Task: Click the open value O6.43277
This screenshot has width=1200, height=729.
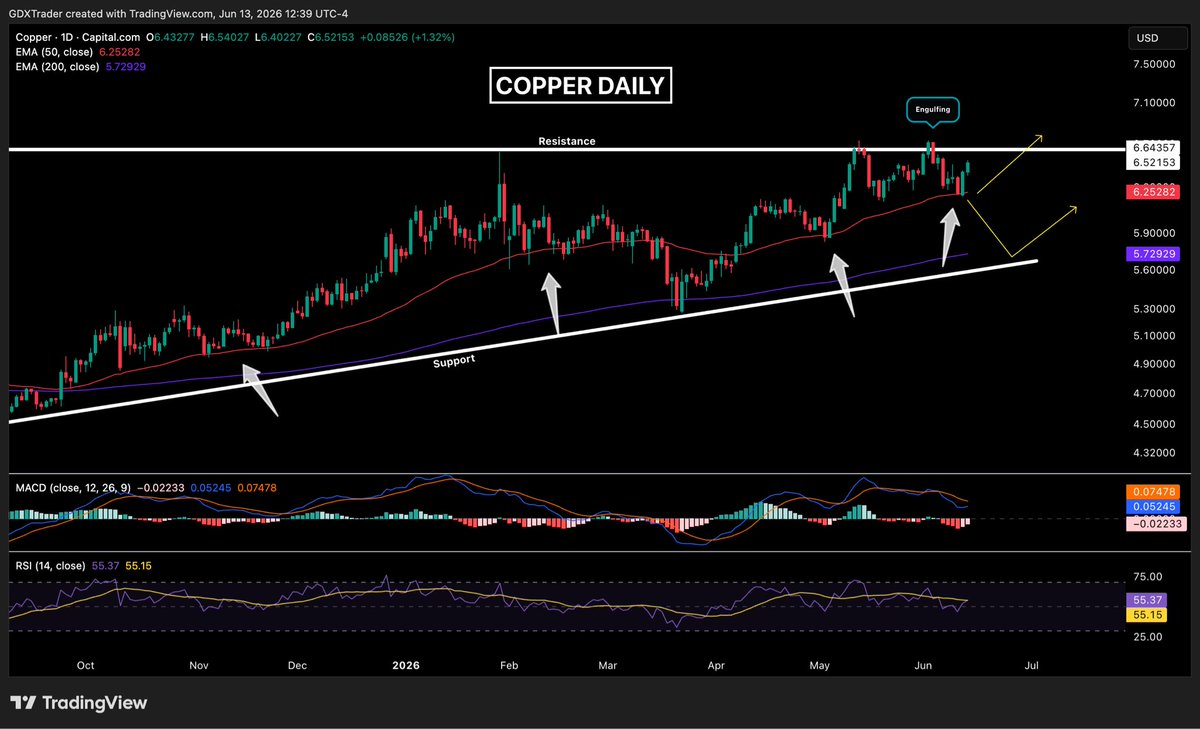Action: click(169, 37)
